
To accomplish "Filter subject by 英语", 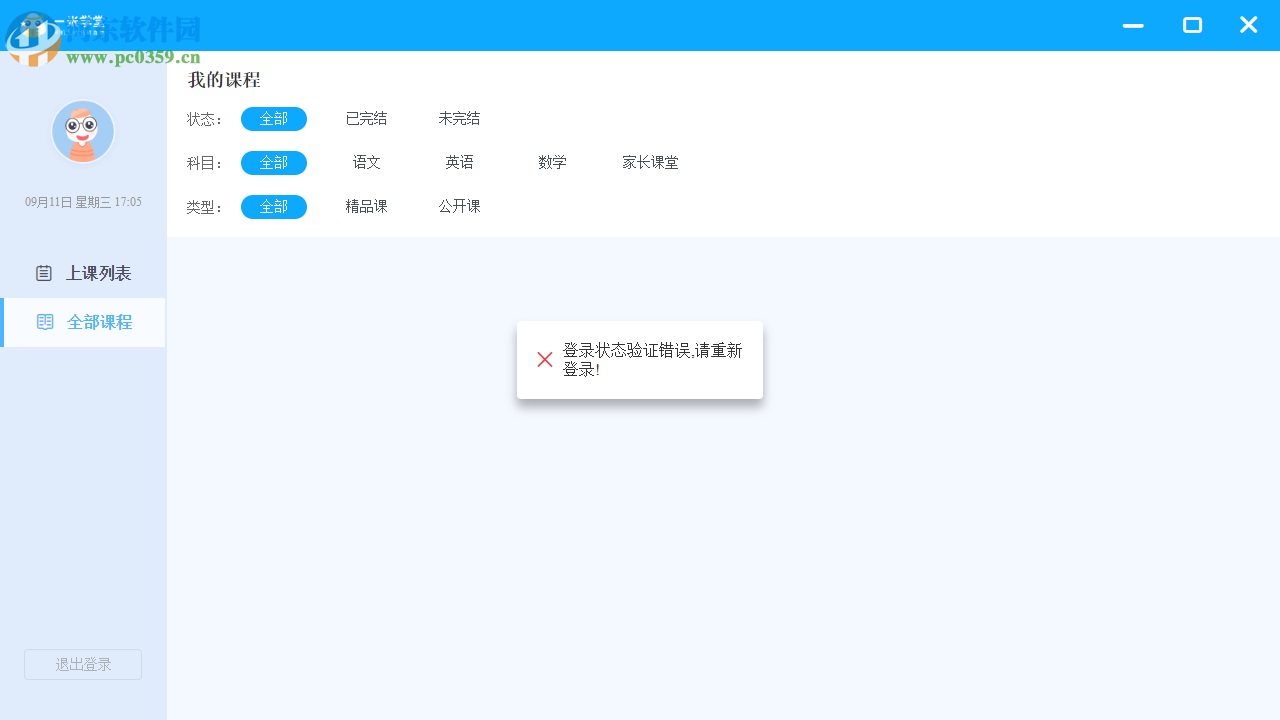I will [x=459, y=163].
